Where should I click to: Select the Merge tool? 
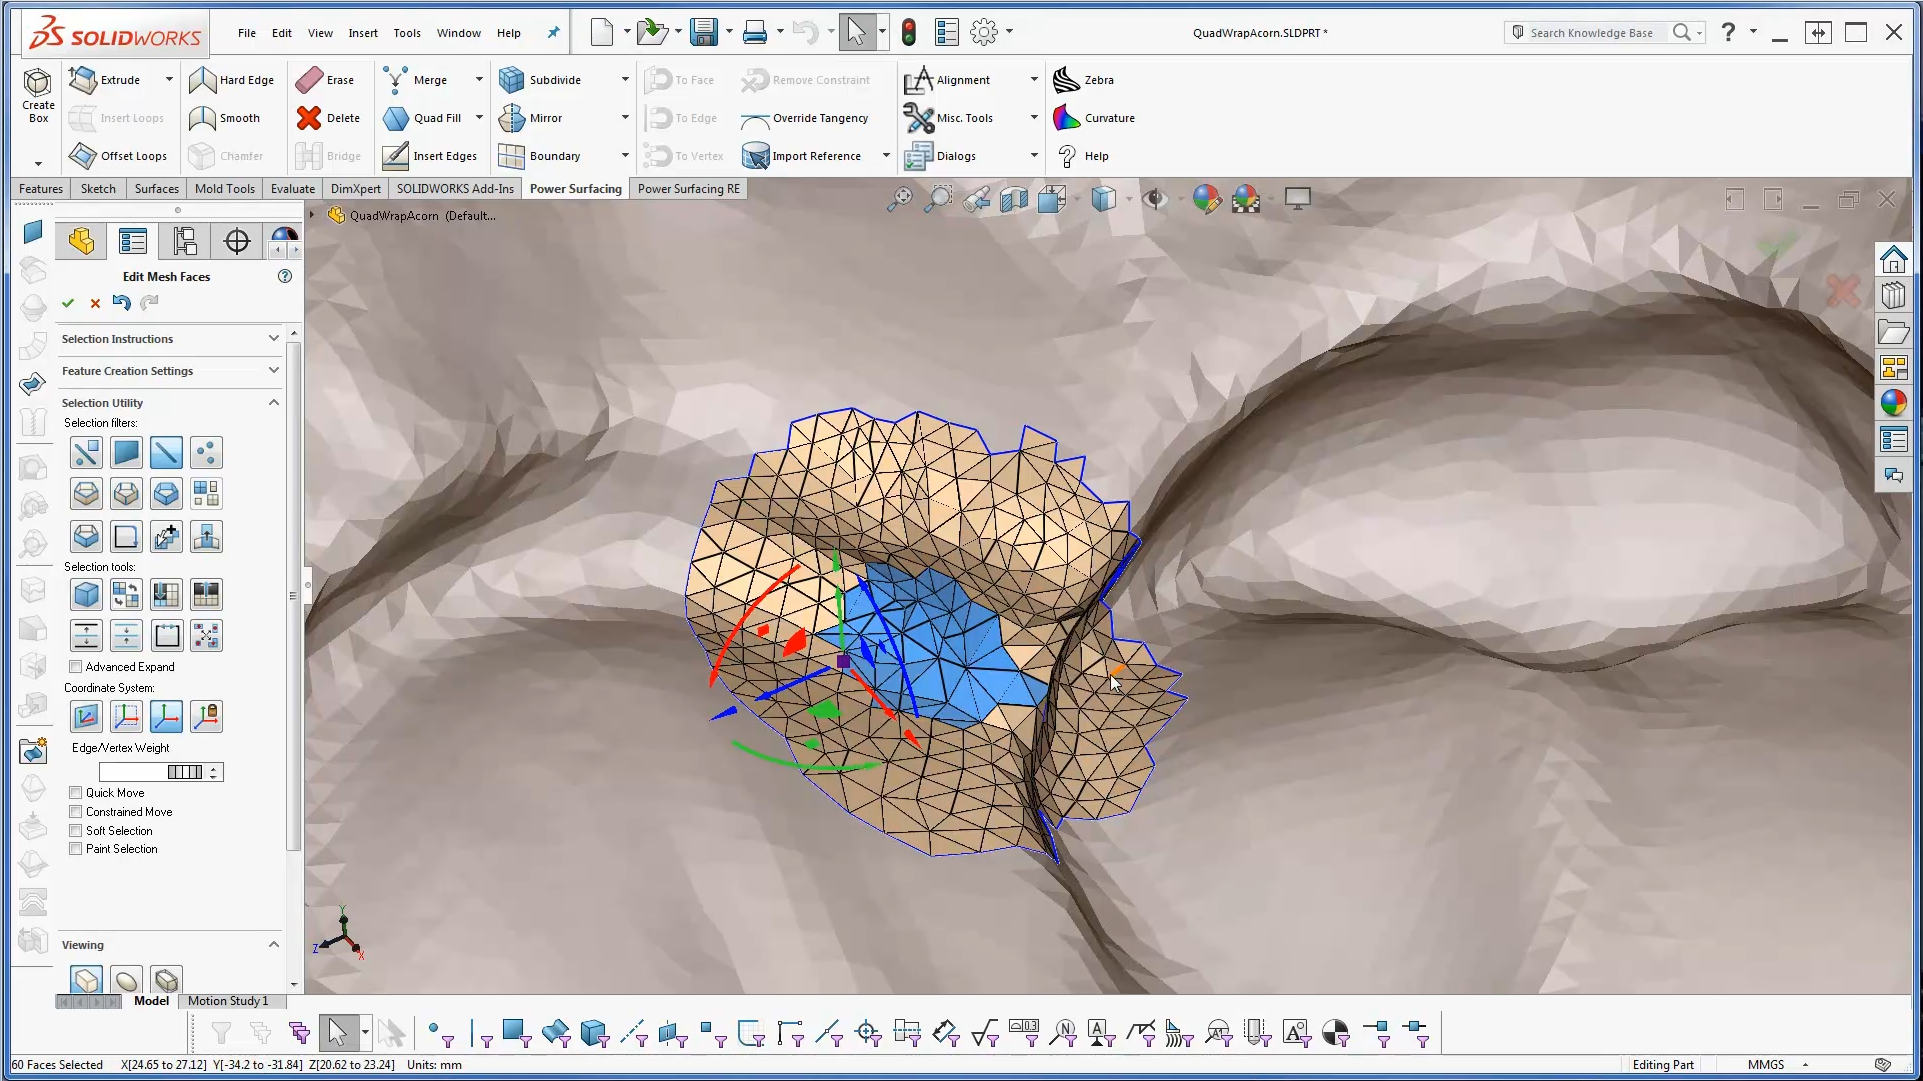(x=416, y=80)
